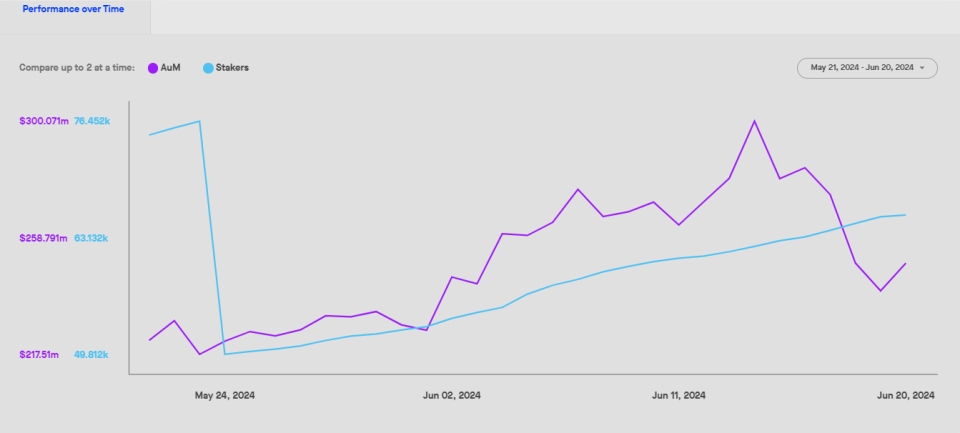Click the $300.071m axis value
960x433 pixels.
click(x=43, y=121)
